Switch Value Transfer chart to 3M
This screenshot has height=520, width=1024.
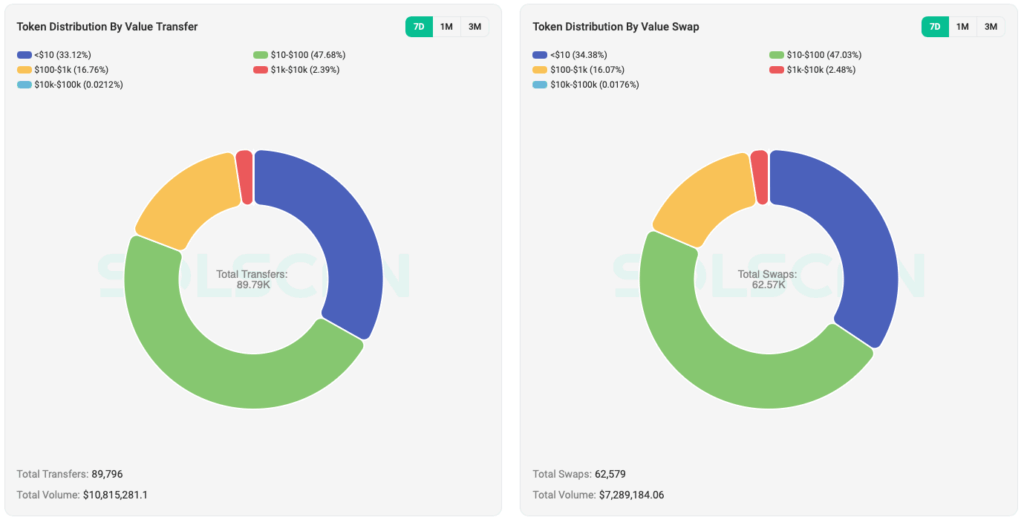click(x=474, y=27)
